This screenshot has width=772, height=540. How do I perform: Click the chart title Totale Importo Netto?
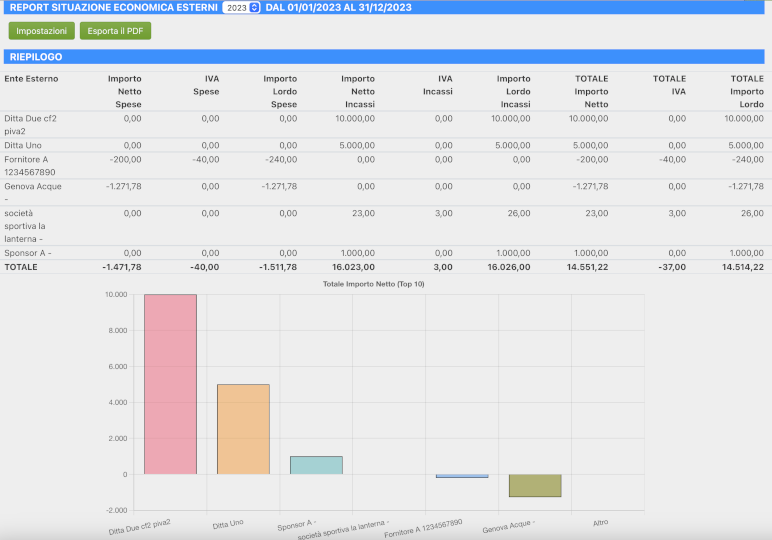click(374, 285)
